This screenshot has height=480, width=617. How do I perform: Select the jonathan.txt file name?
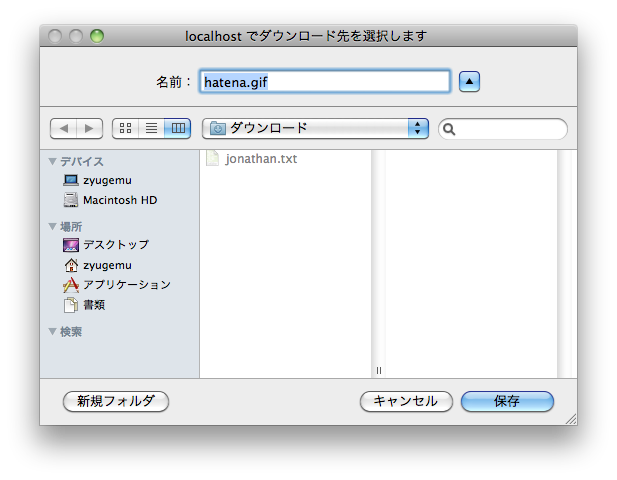pyautogui.click(x=261, y=159)
